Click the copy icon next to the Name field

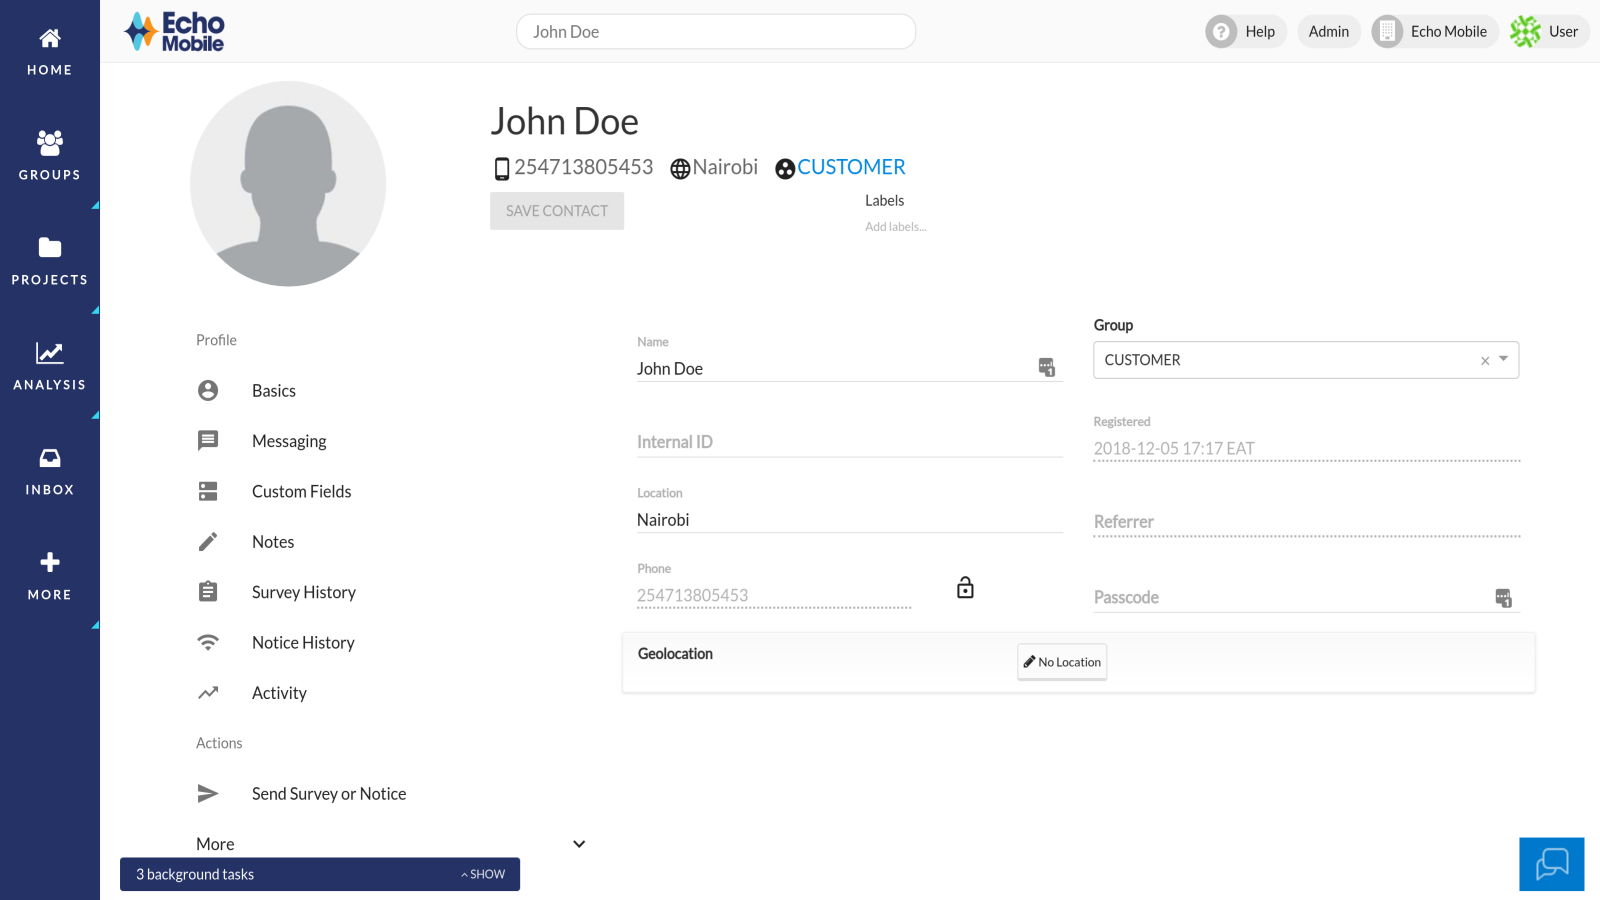[x=1046, y=368]
